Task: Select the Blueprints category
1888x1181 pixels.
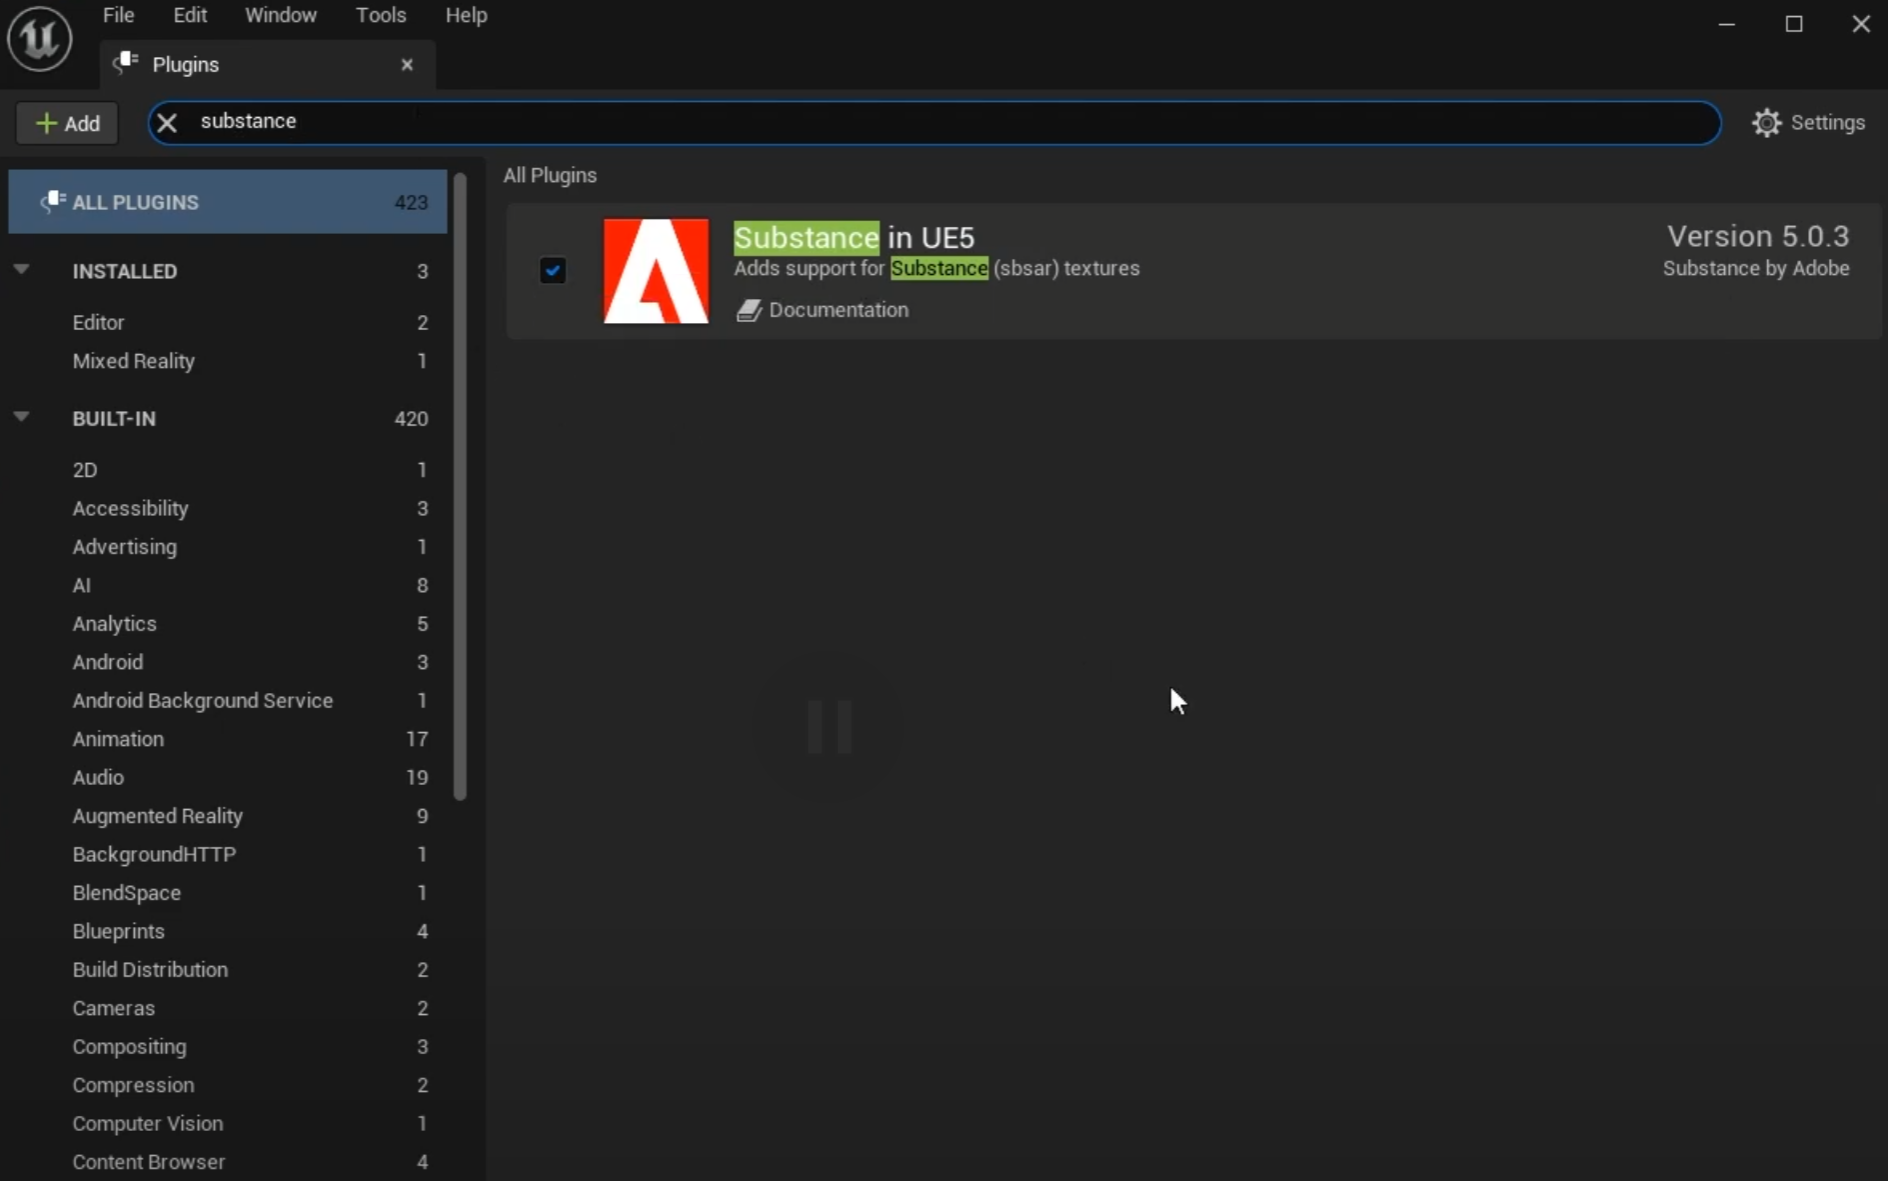Action: pyautogui.click(x=119, y=931)
